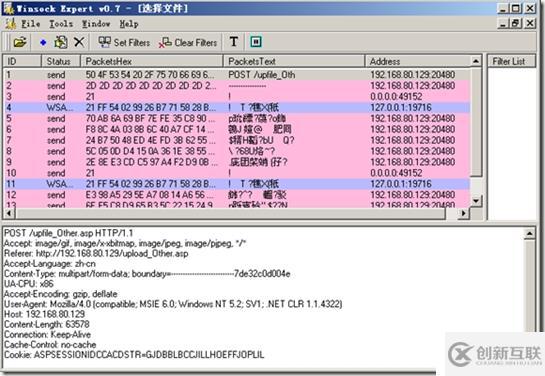Click the open folder toolbar icon
The height and width of the screenshot is (376, 545).
click(x=20, y=42)
